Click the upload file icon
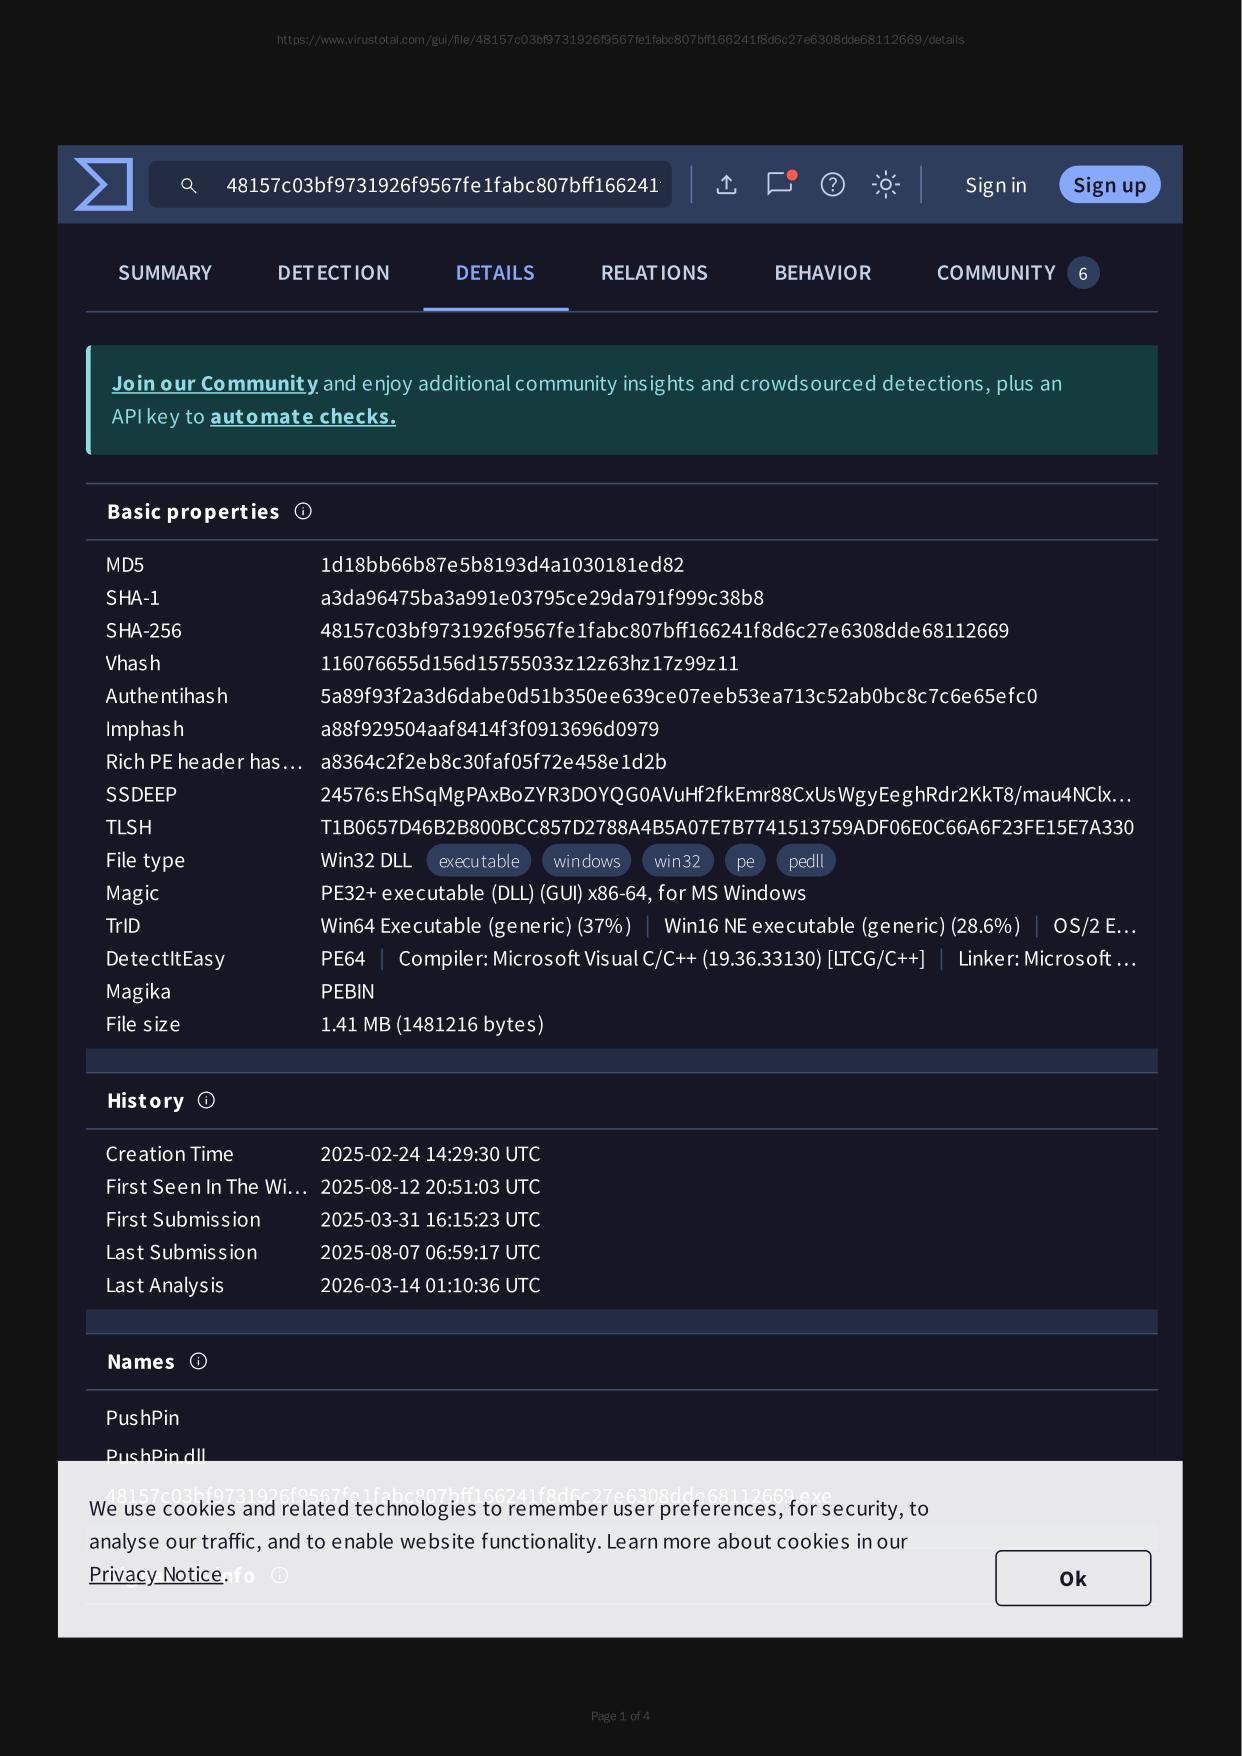 (727, 185)
